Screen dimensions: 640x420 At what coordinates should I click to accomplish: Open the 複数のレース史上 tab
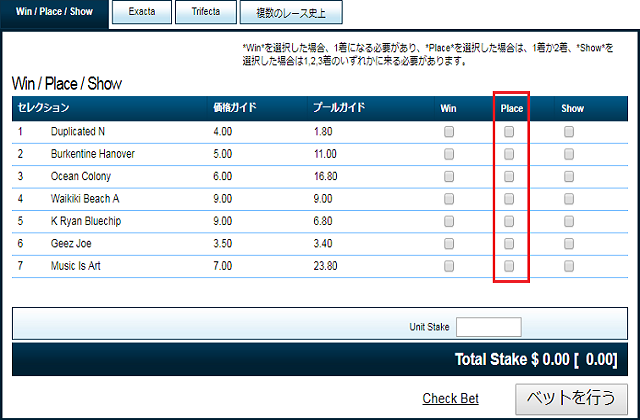291,14
